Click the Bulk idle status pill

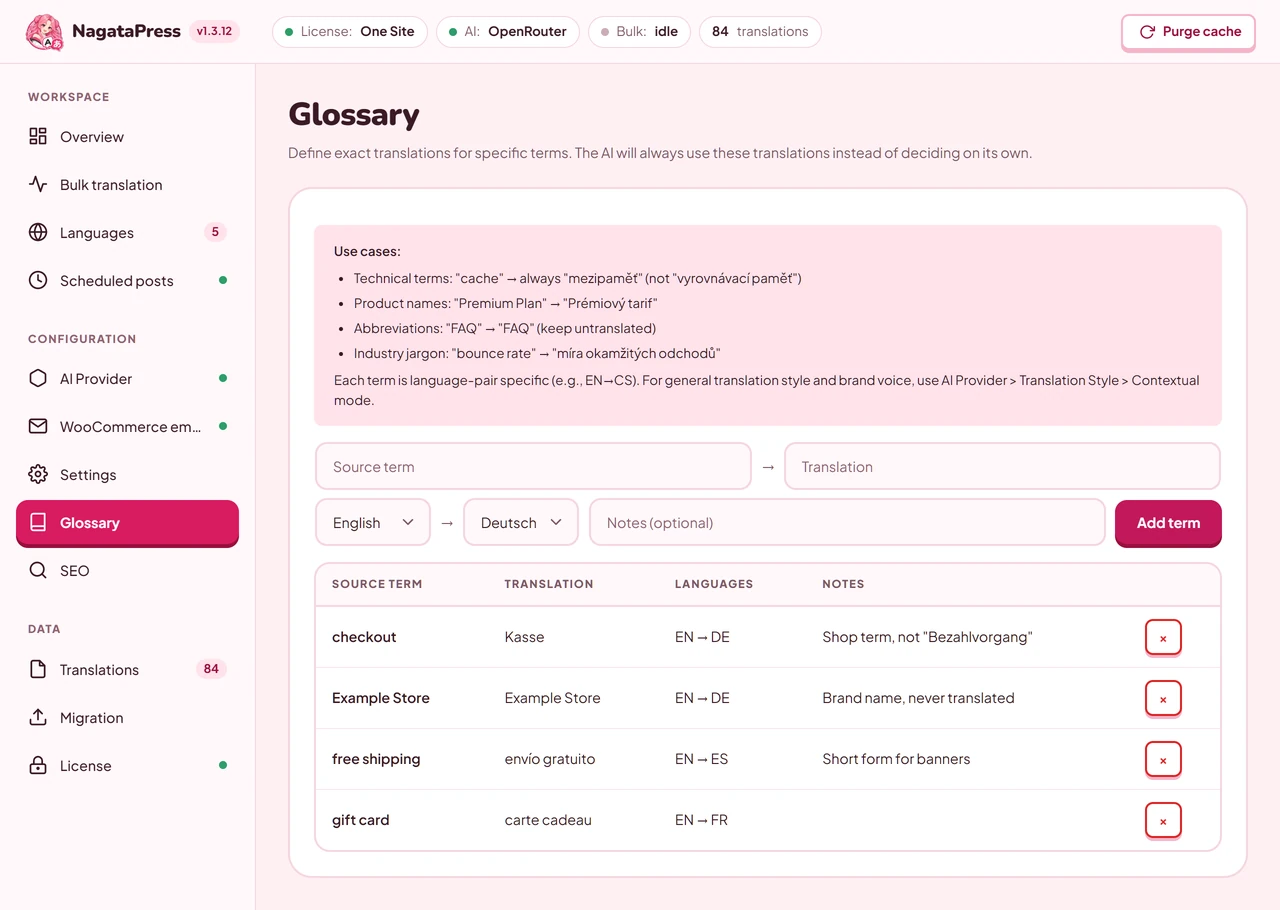[x=640, y=32]
